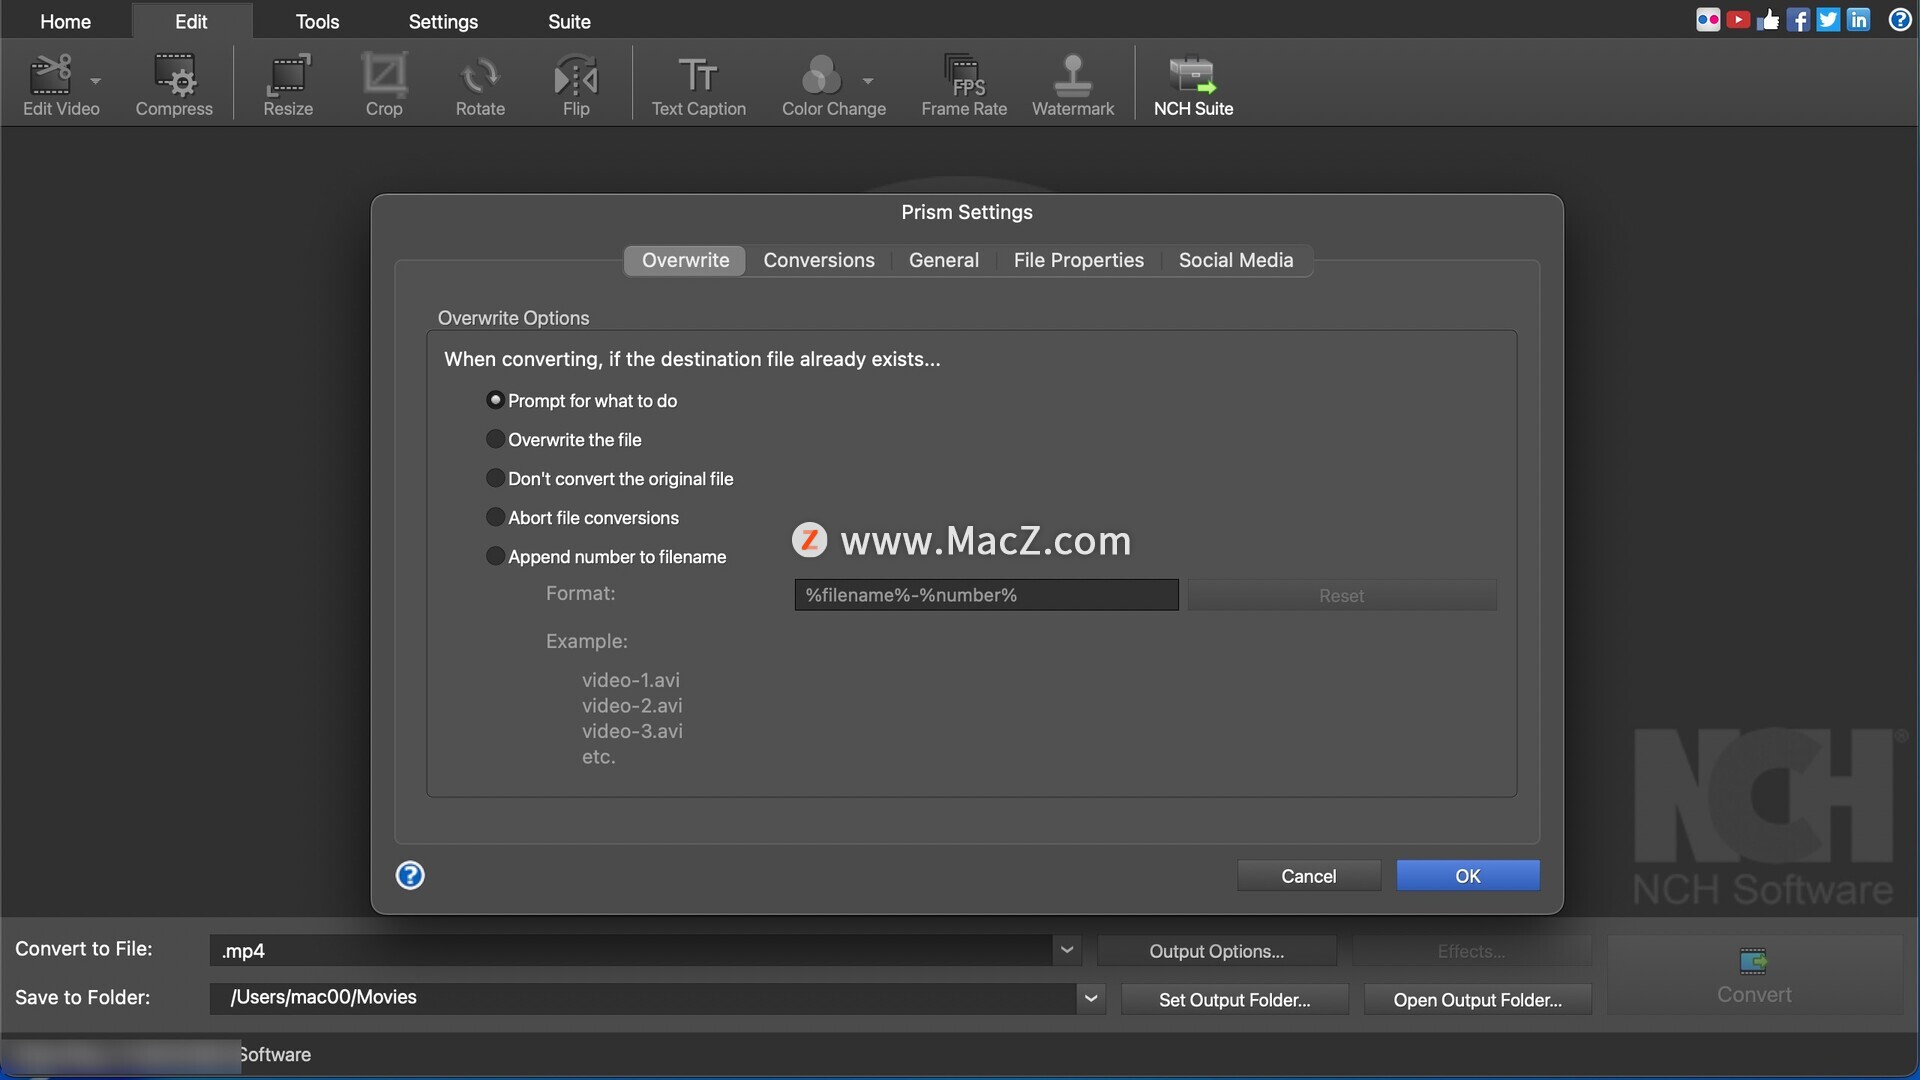Click the thumbs-up like icon
The width and height of the screenshot is (1920, 1080).
[x=1768, y=20]
